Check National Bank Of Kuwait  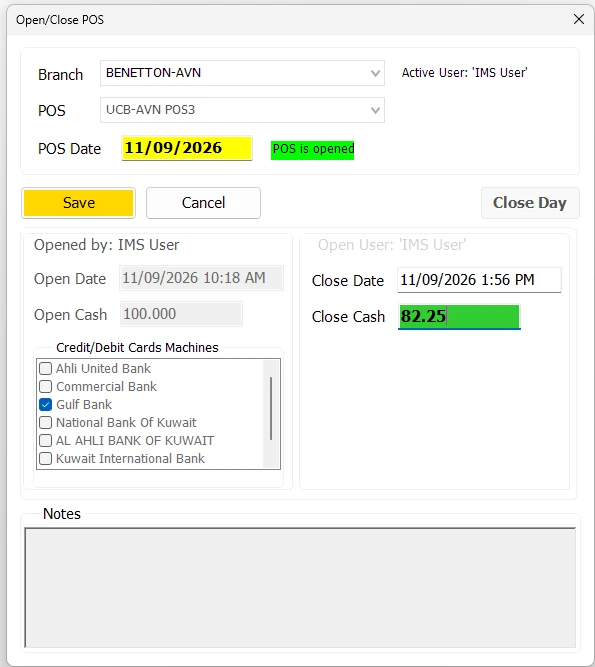46,422
